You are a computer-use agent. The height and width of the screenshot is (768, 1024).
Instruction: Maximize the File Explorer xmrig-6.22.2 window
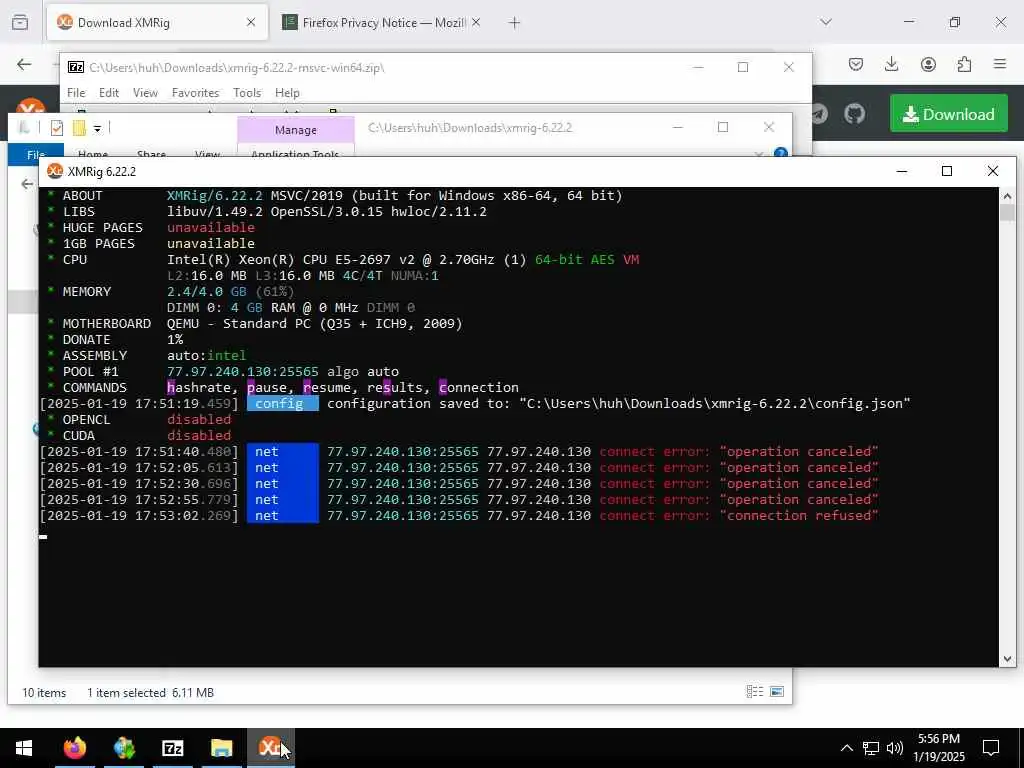[722, 127]
